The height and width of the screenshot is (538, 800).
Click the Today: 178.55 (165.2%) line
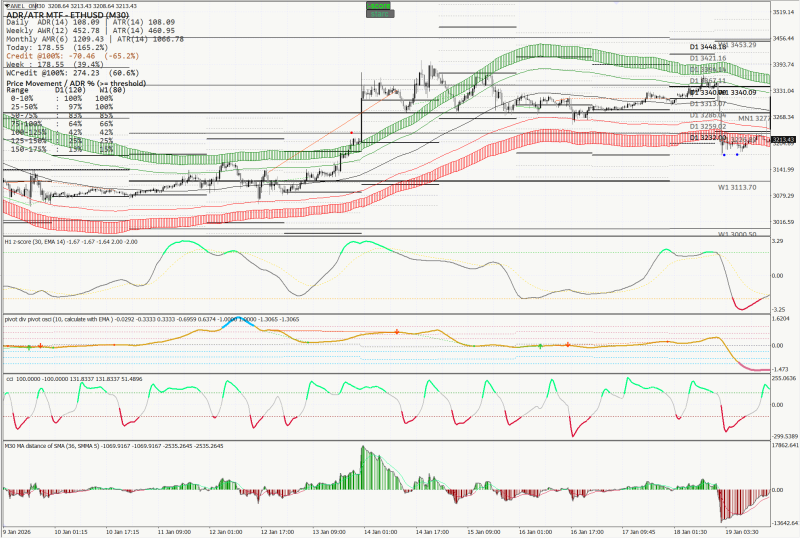pyautogui.click(x=55, y=47)
